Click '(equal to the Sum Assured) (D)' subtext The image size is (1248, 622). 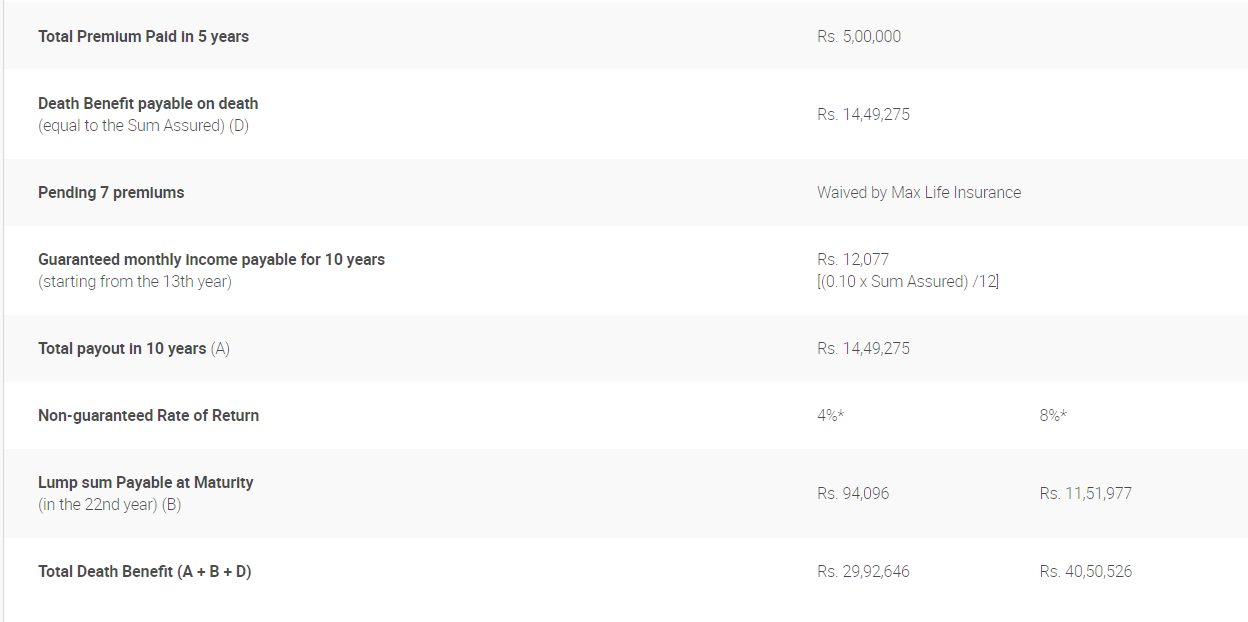coord(143,126)
